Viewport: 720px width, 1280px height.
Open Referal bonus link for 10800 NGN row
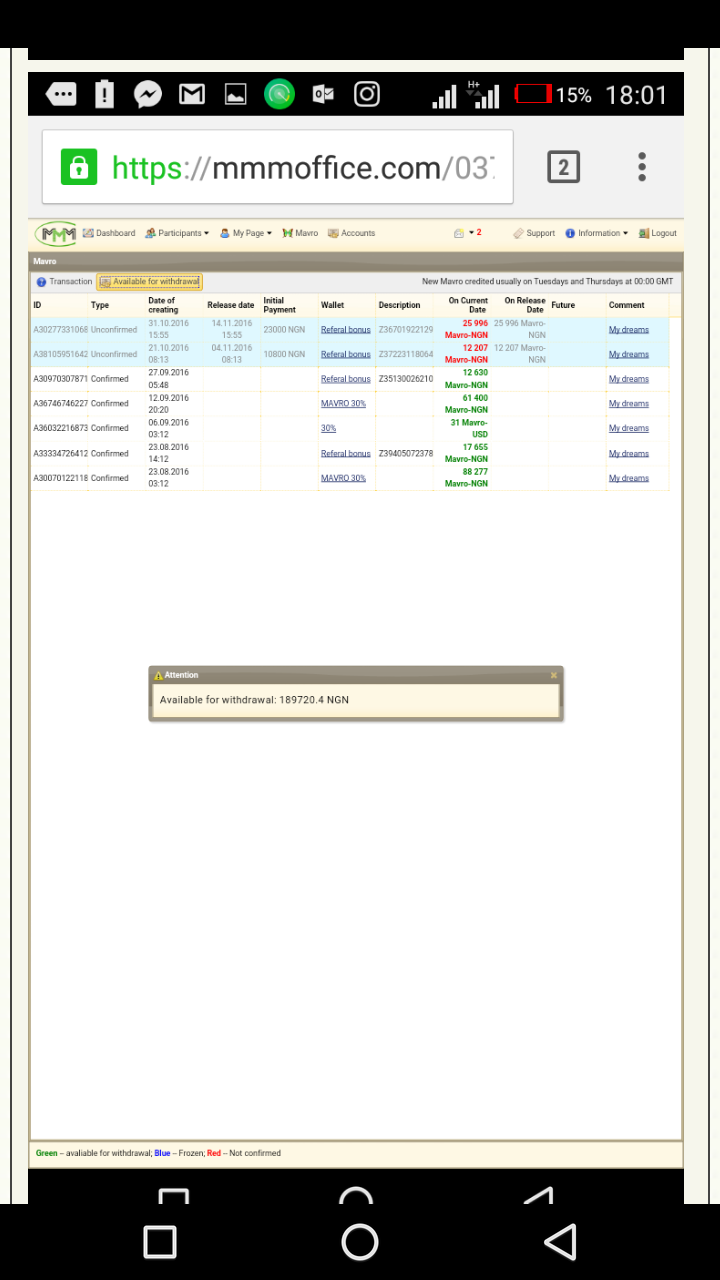point(345,354)
